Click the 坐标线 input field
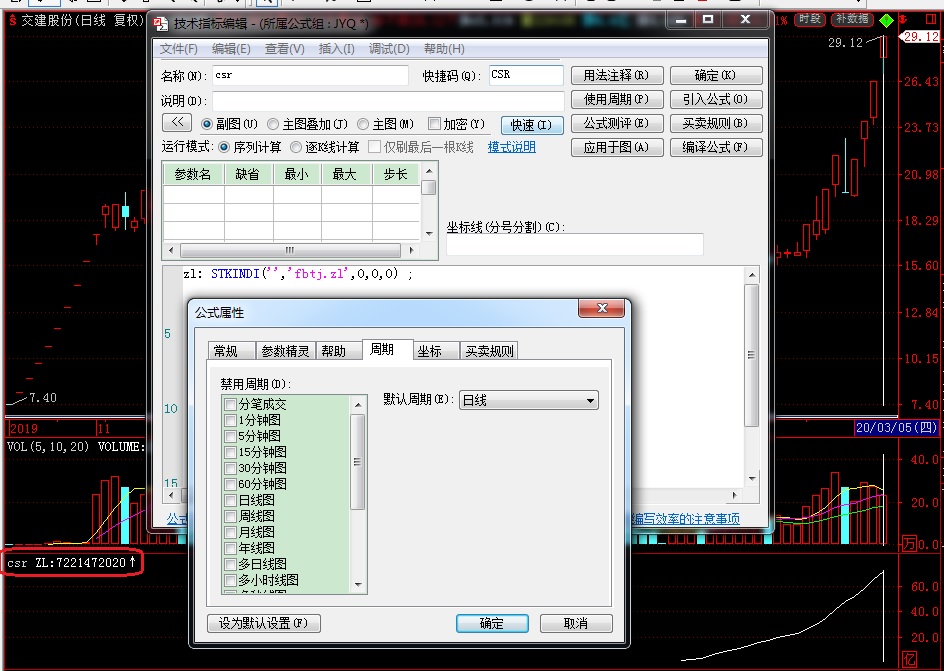The width and height of the screenshot is (944, 671). pyautogui.click(x=574, y=244)
